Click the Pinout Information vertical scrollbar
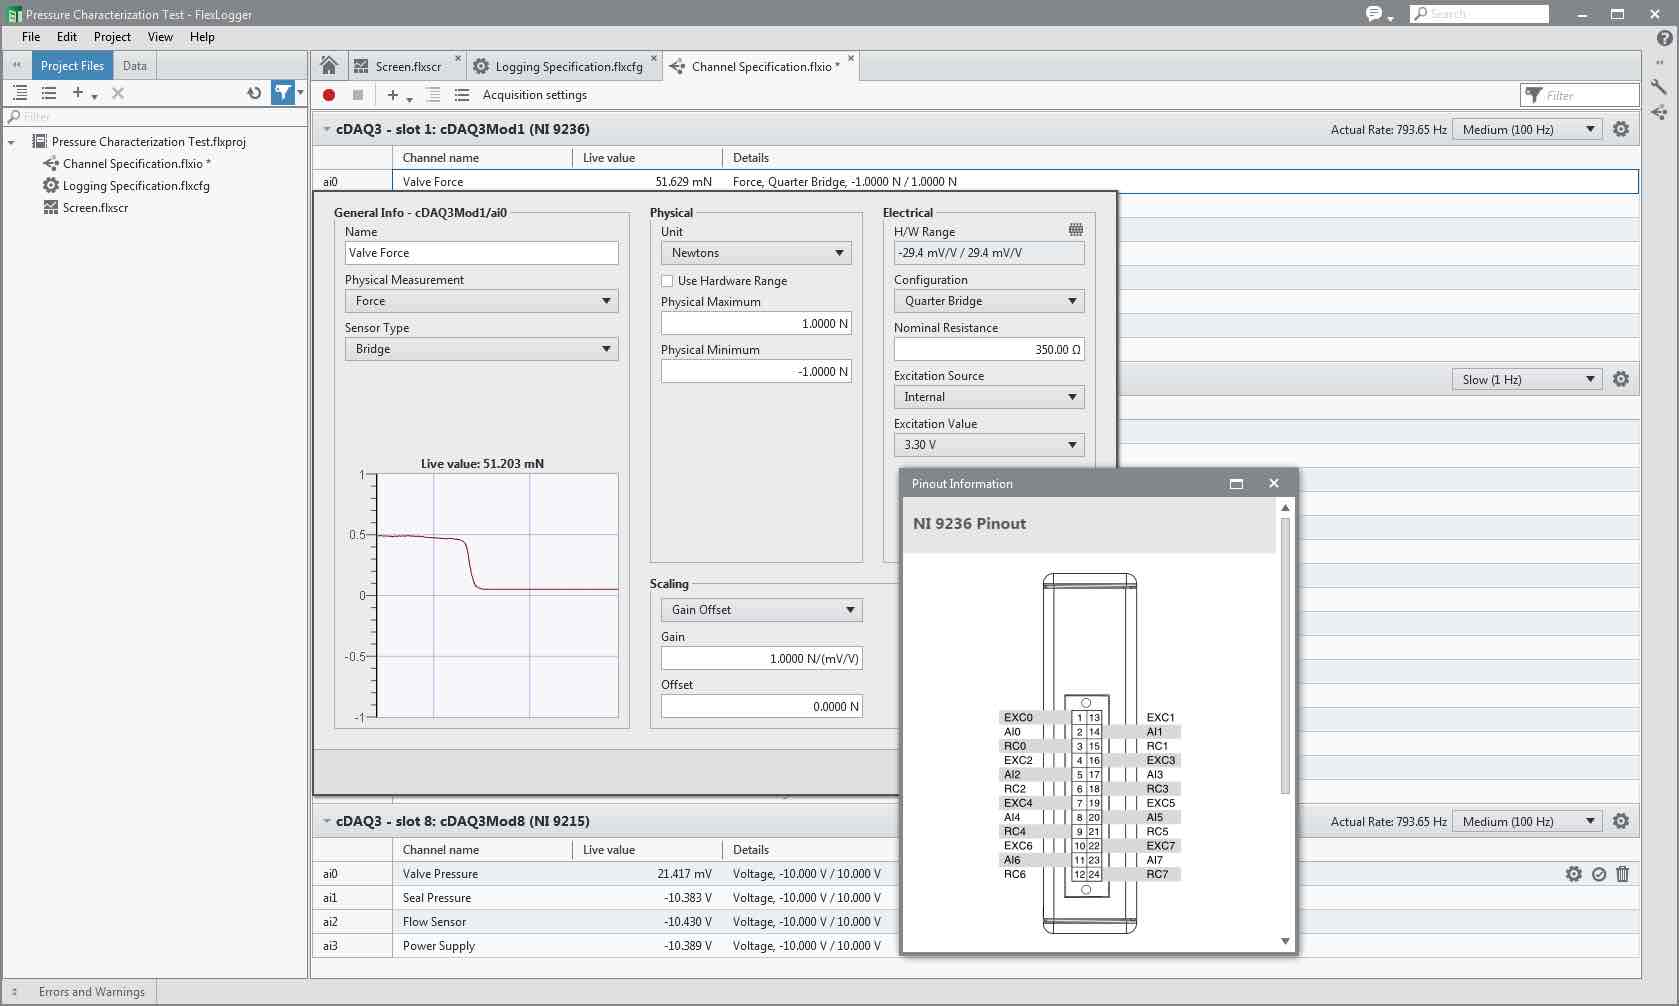This screenshot has width=1679, height=1006. 1285,655
